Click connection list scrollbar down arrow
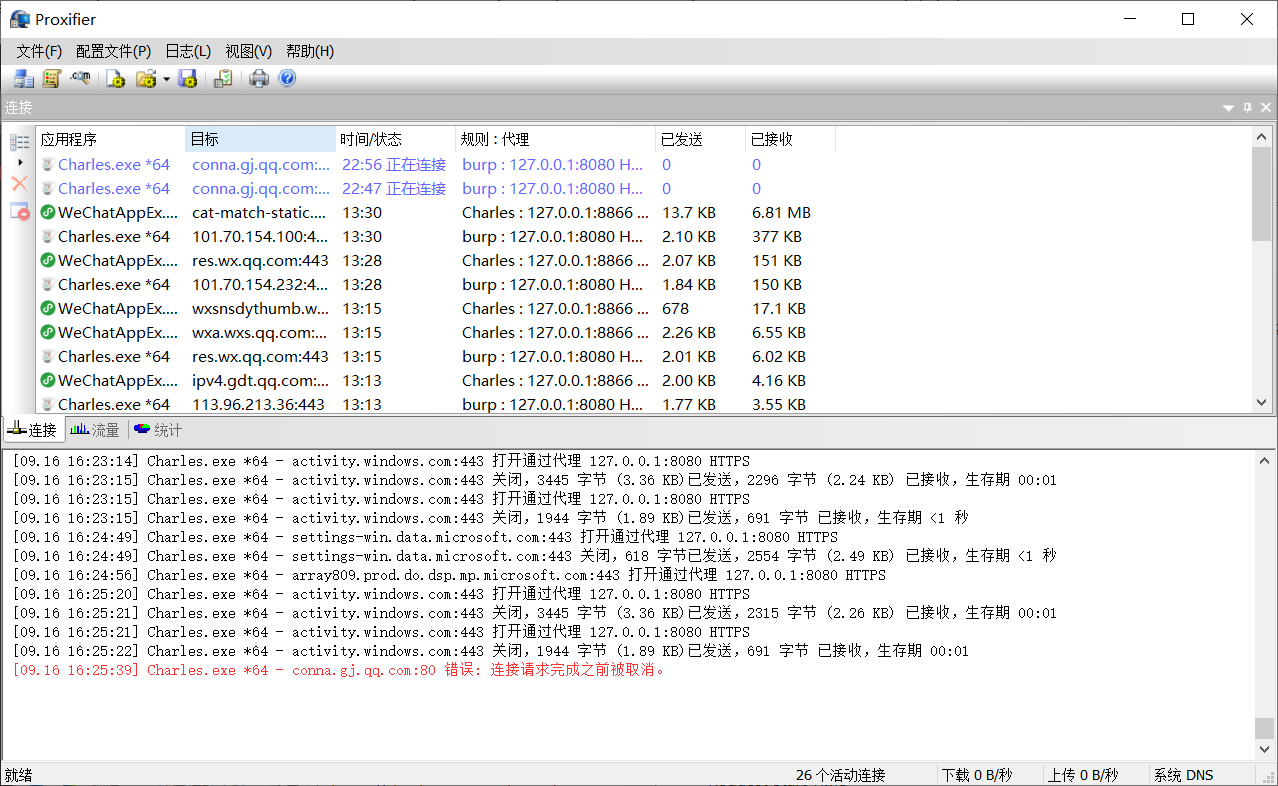Image resolution: width=1278 pixels, height=786 pixels. [1262, 402]
